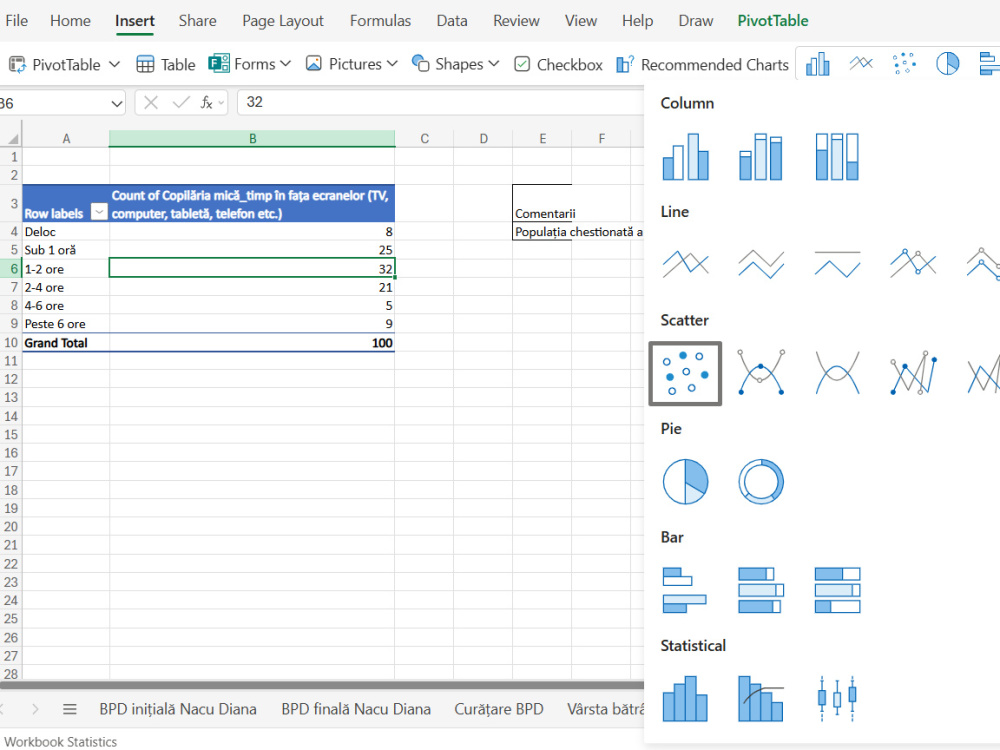
Task: Insert a box and whisker chart
Action: click(837, 699)
